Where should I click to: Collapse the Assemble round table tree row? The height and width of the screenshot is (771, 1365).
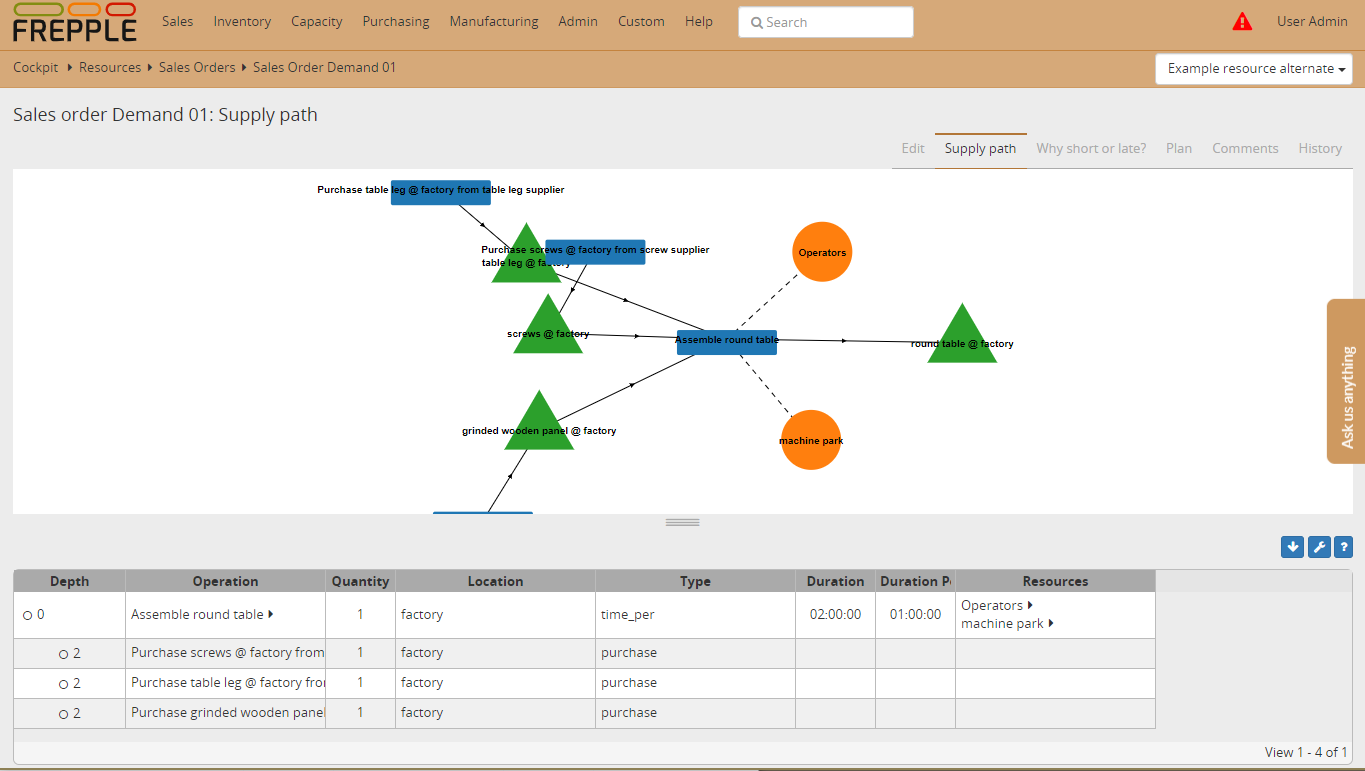(x=28, y=616)
